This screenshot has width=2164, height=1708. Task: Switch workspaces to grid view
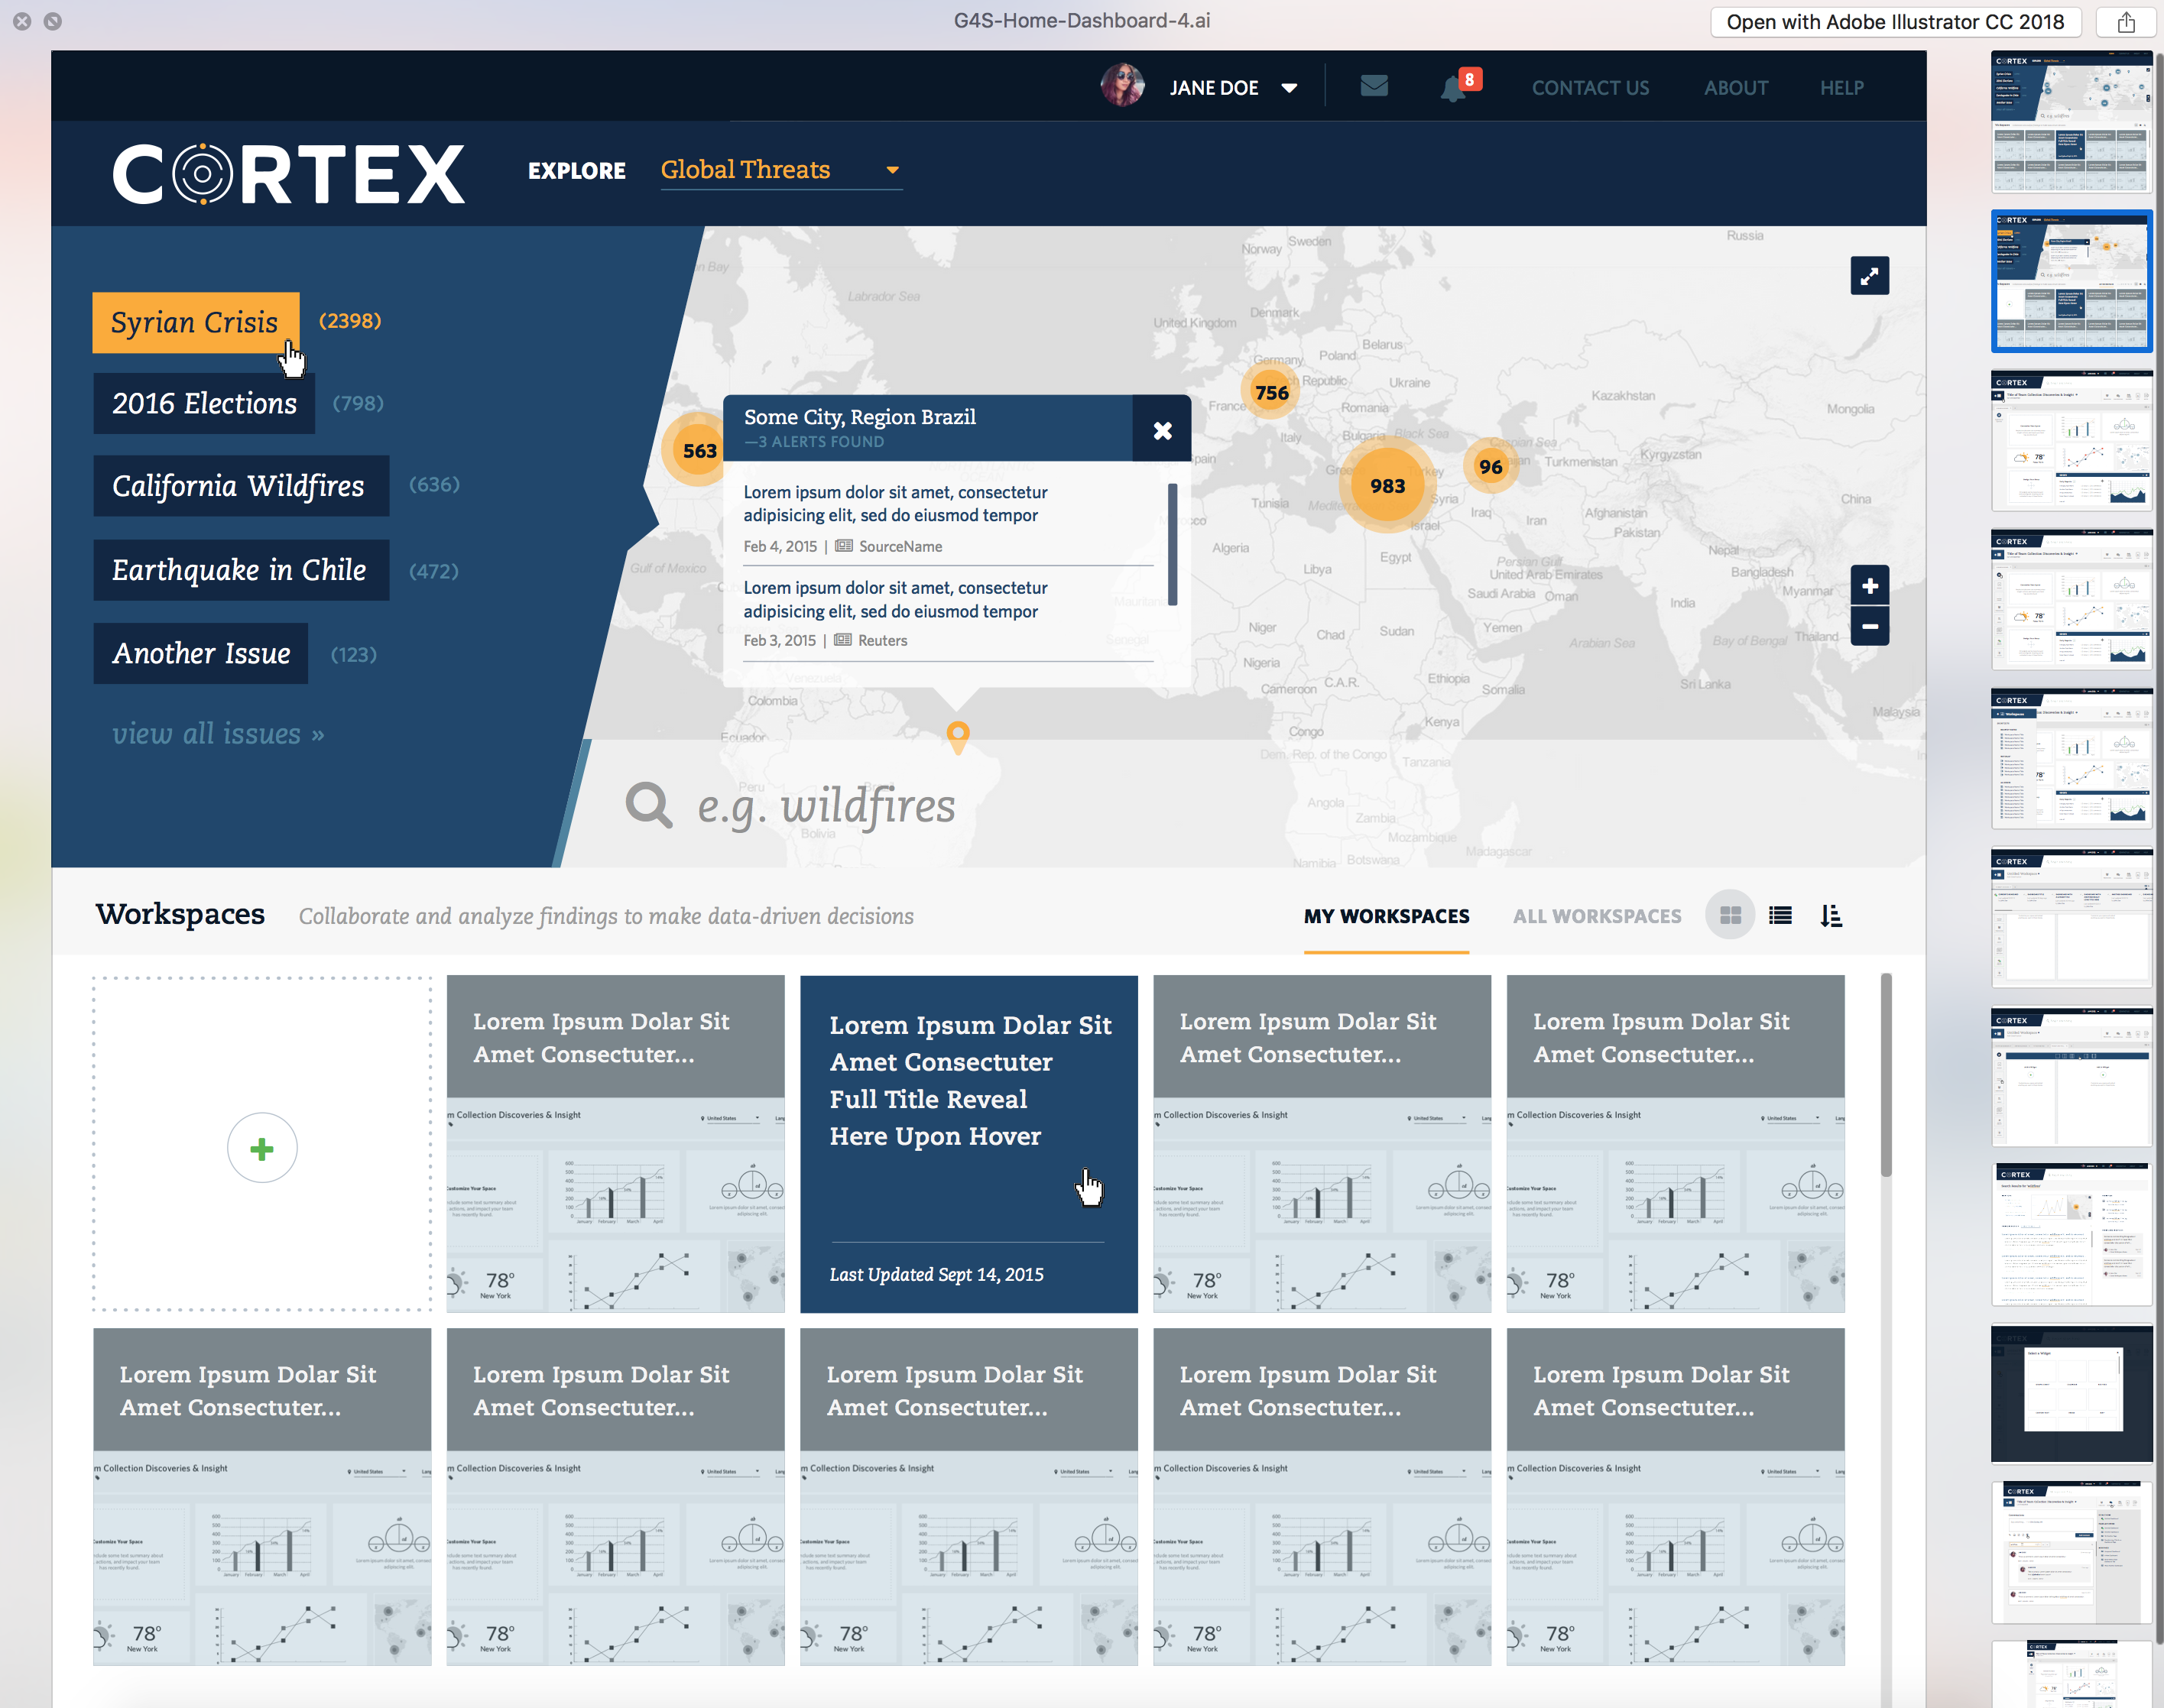click(x=1730, y=915)
